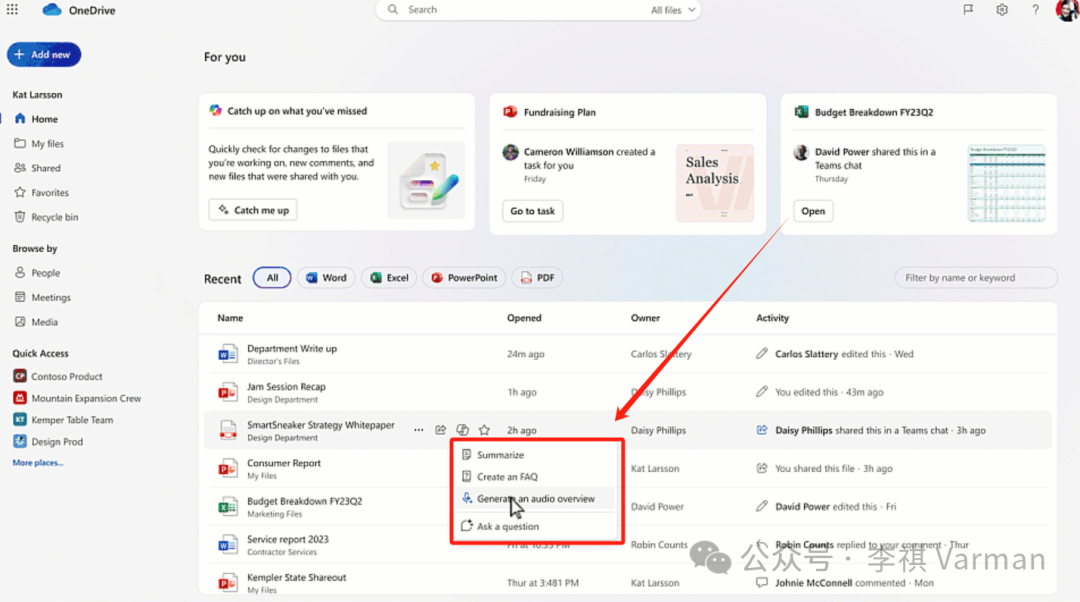
Task: Click Johnie McConnell commented activity
Action: click(x=854, y=583)
